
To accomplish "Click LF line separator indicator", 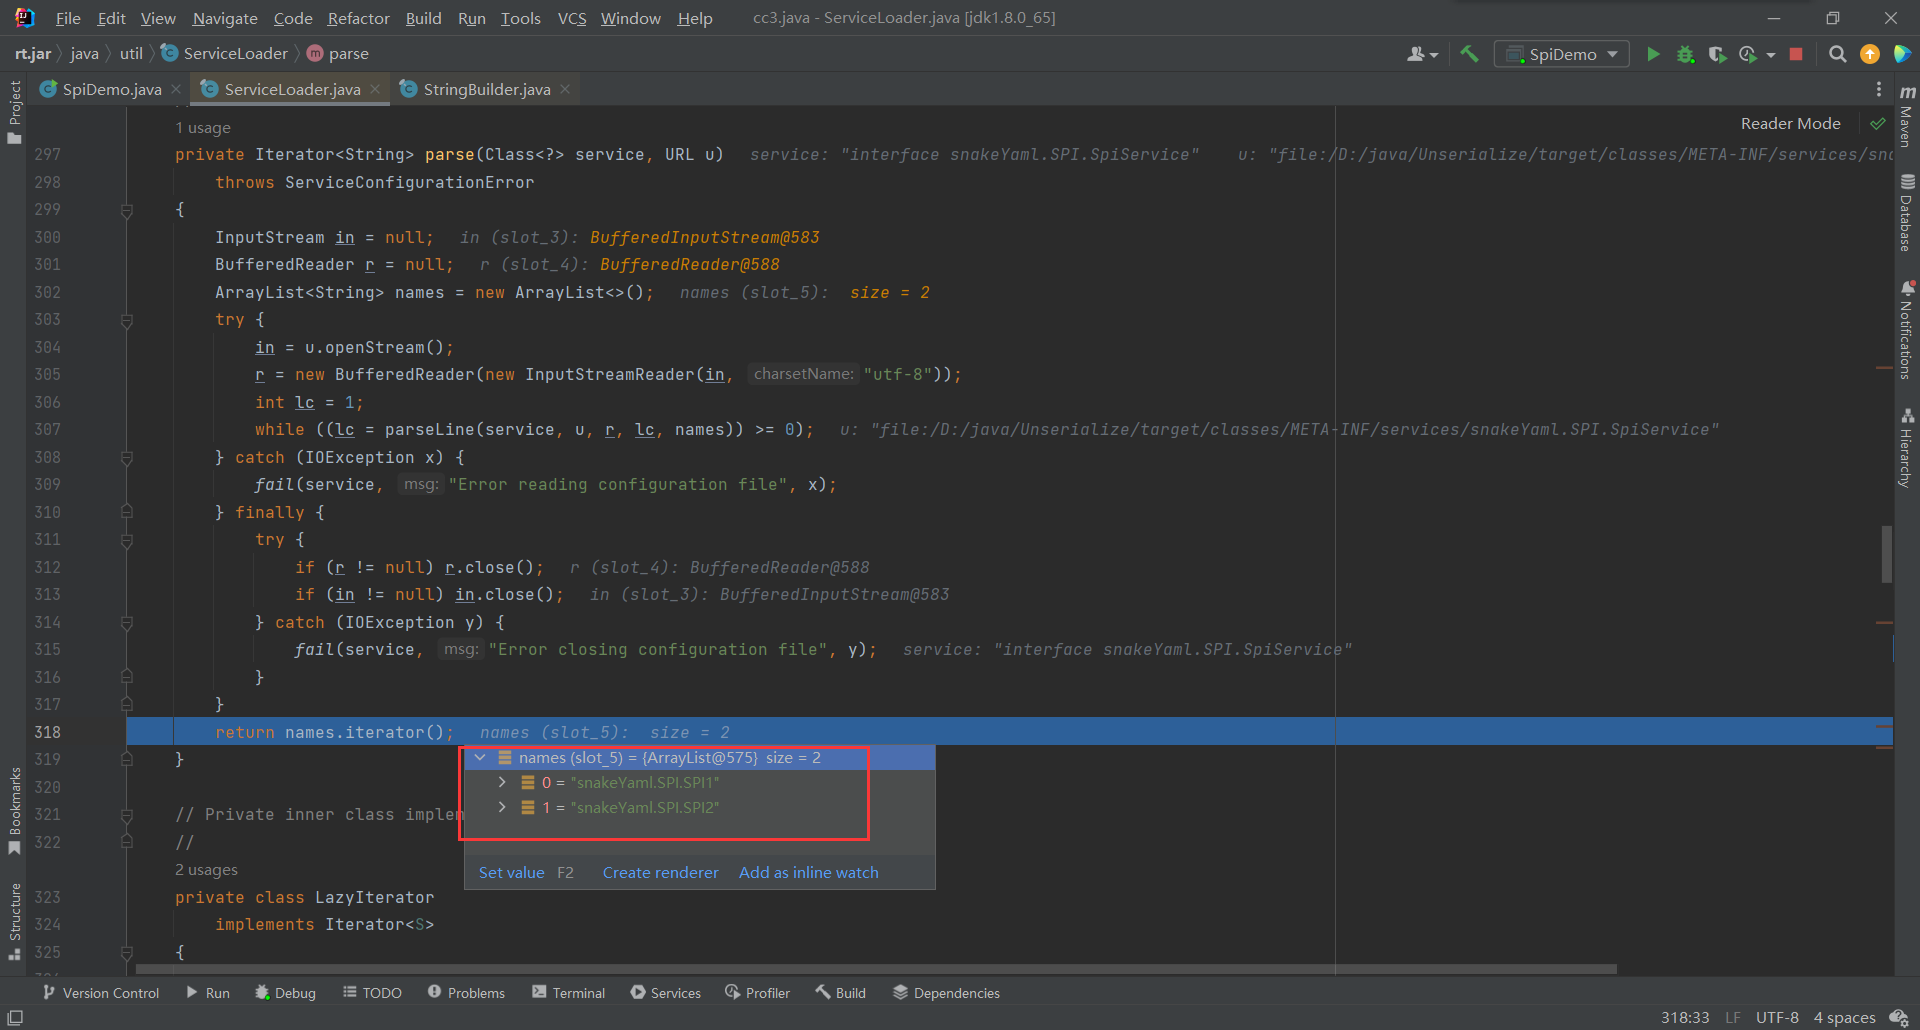I will click(1733, 1017).
